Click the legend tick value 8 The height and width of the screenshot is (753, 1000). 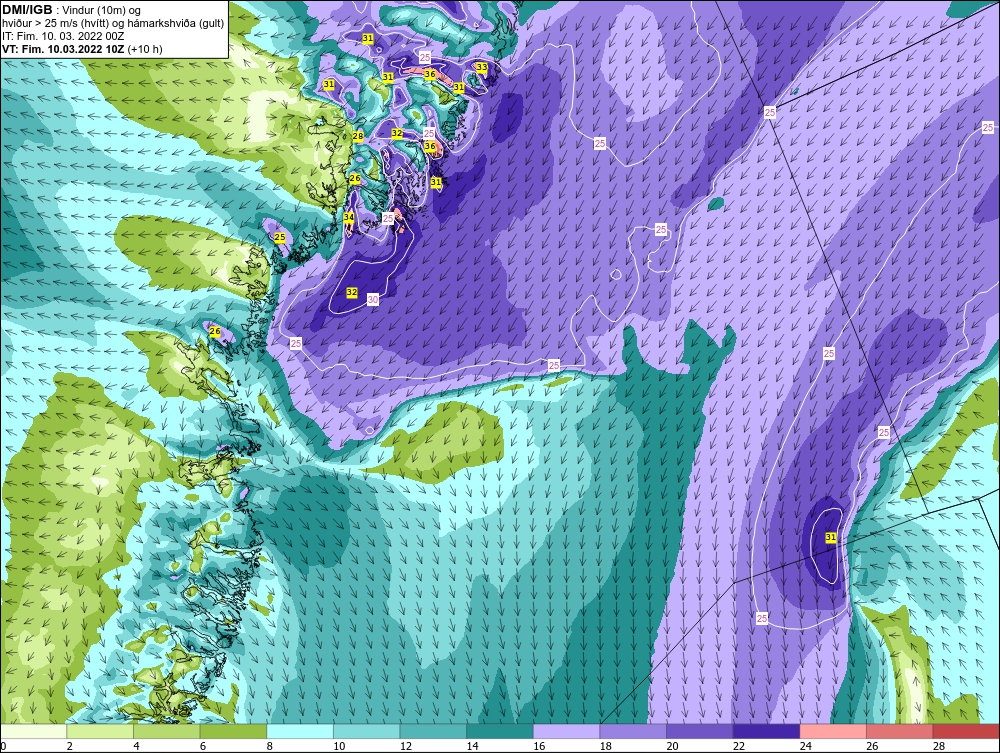270,746
